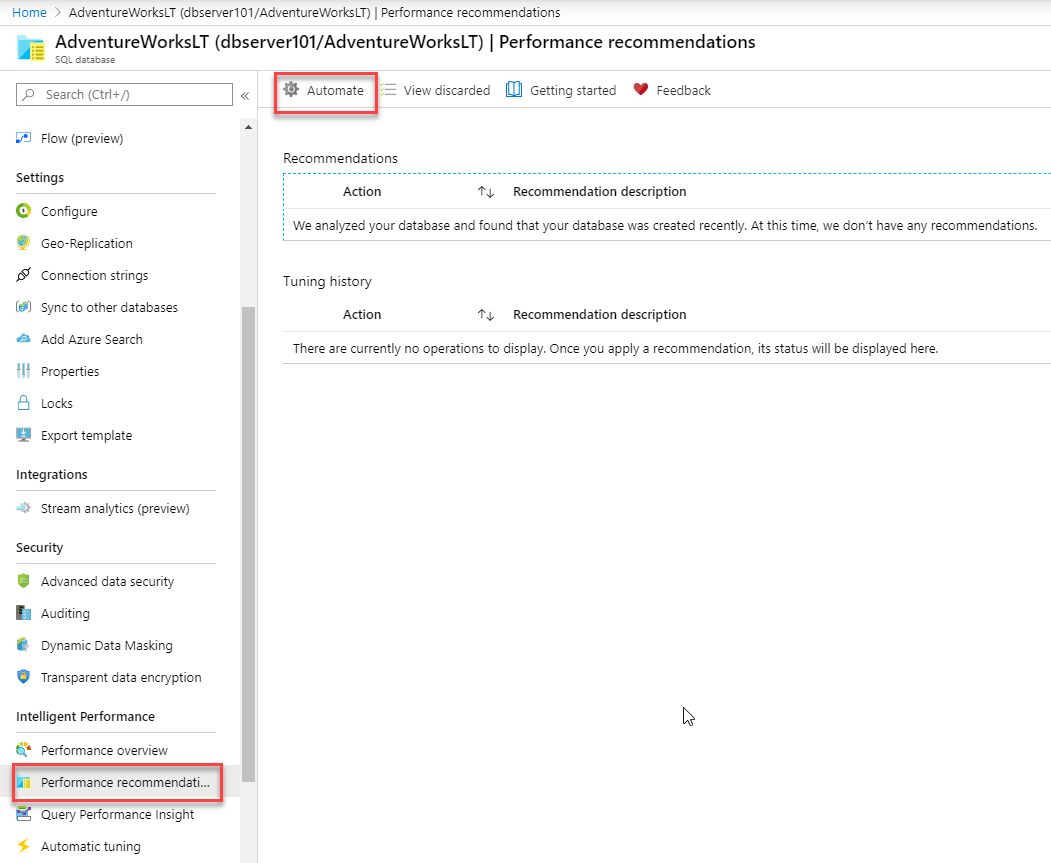
Task: Click the Performance overview icon
Action: (23, 750)
